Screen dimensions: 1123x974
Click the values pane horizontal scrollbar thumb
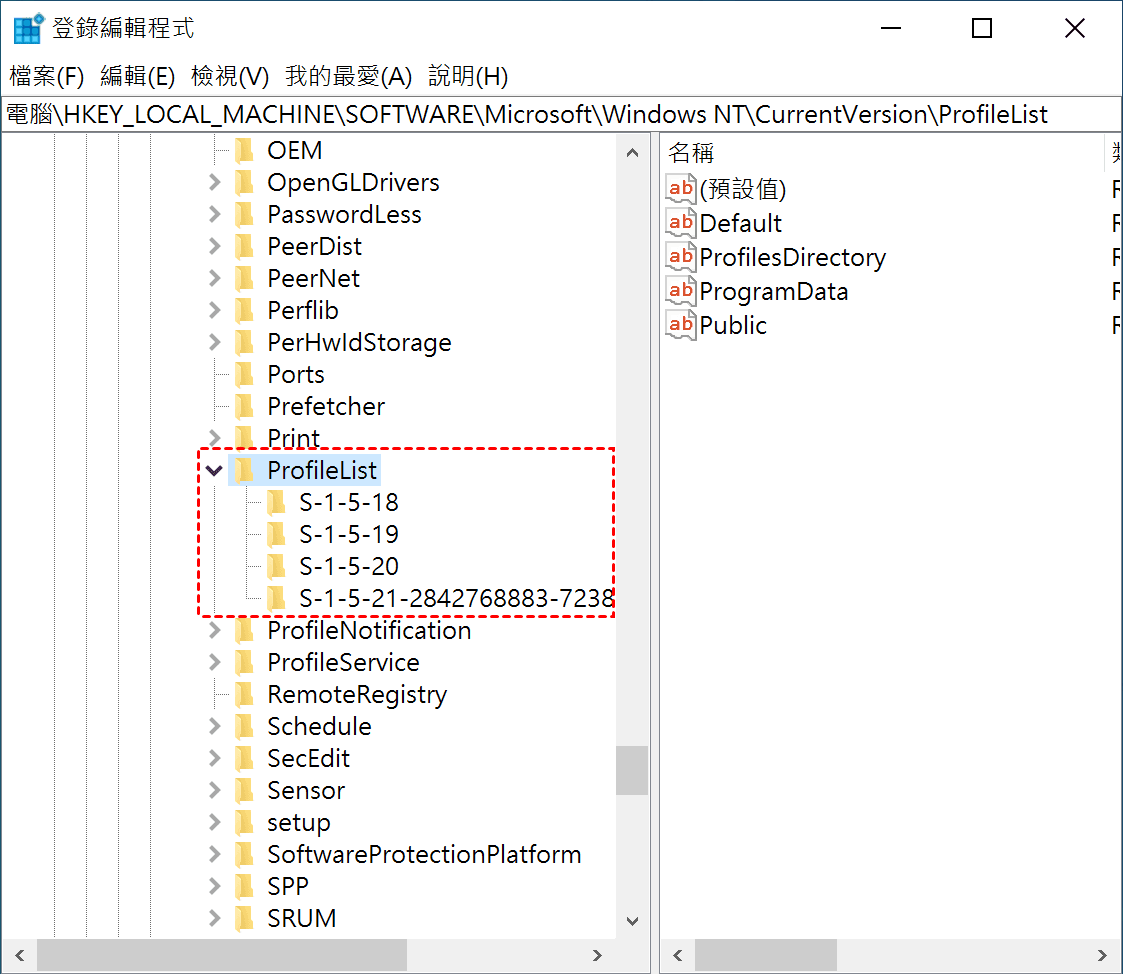click(766, 955)
